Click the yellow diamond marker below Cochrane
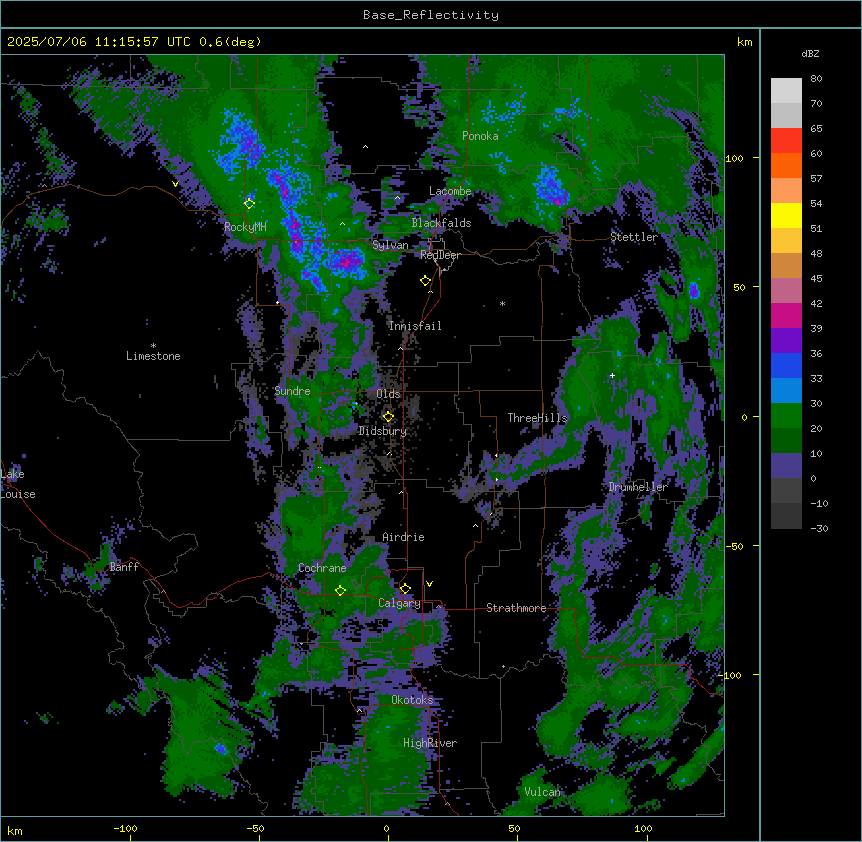Image resolution: width=862 pixels, height=842 pixels. [x=340, y=590]
